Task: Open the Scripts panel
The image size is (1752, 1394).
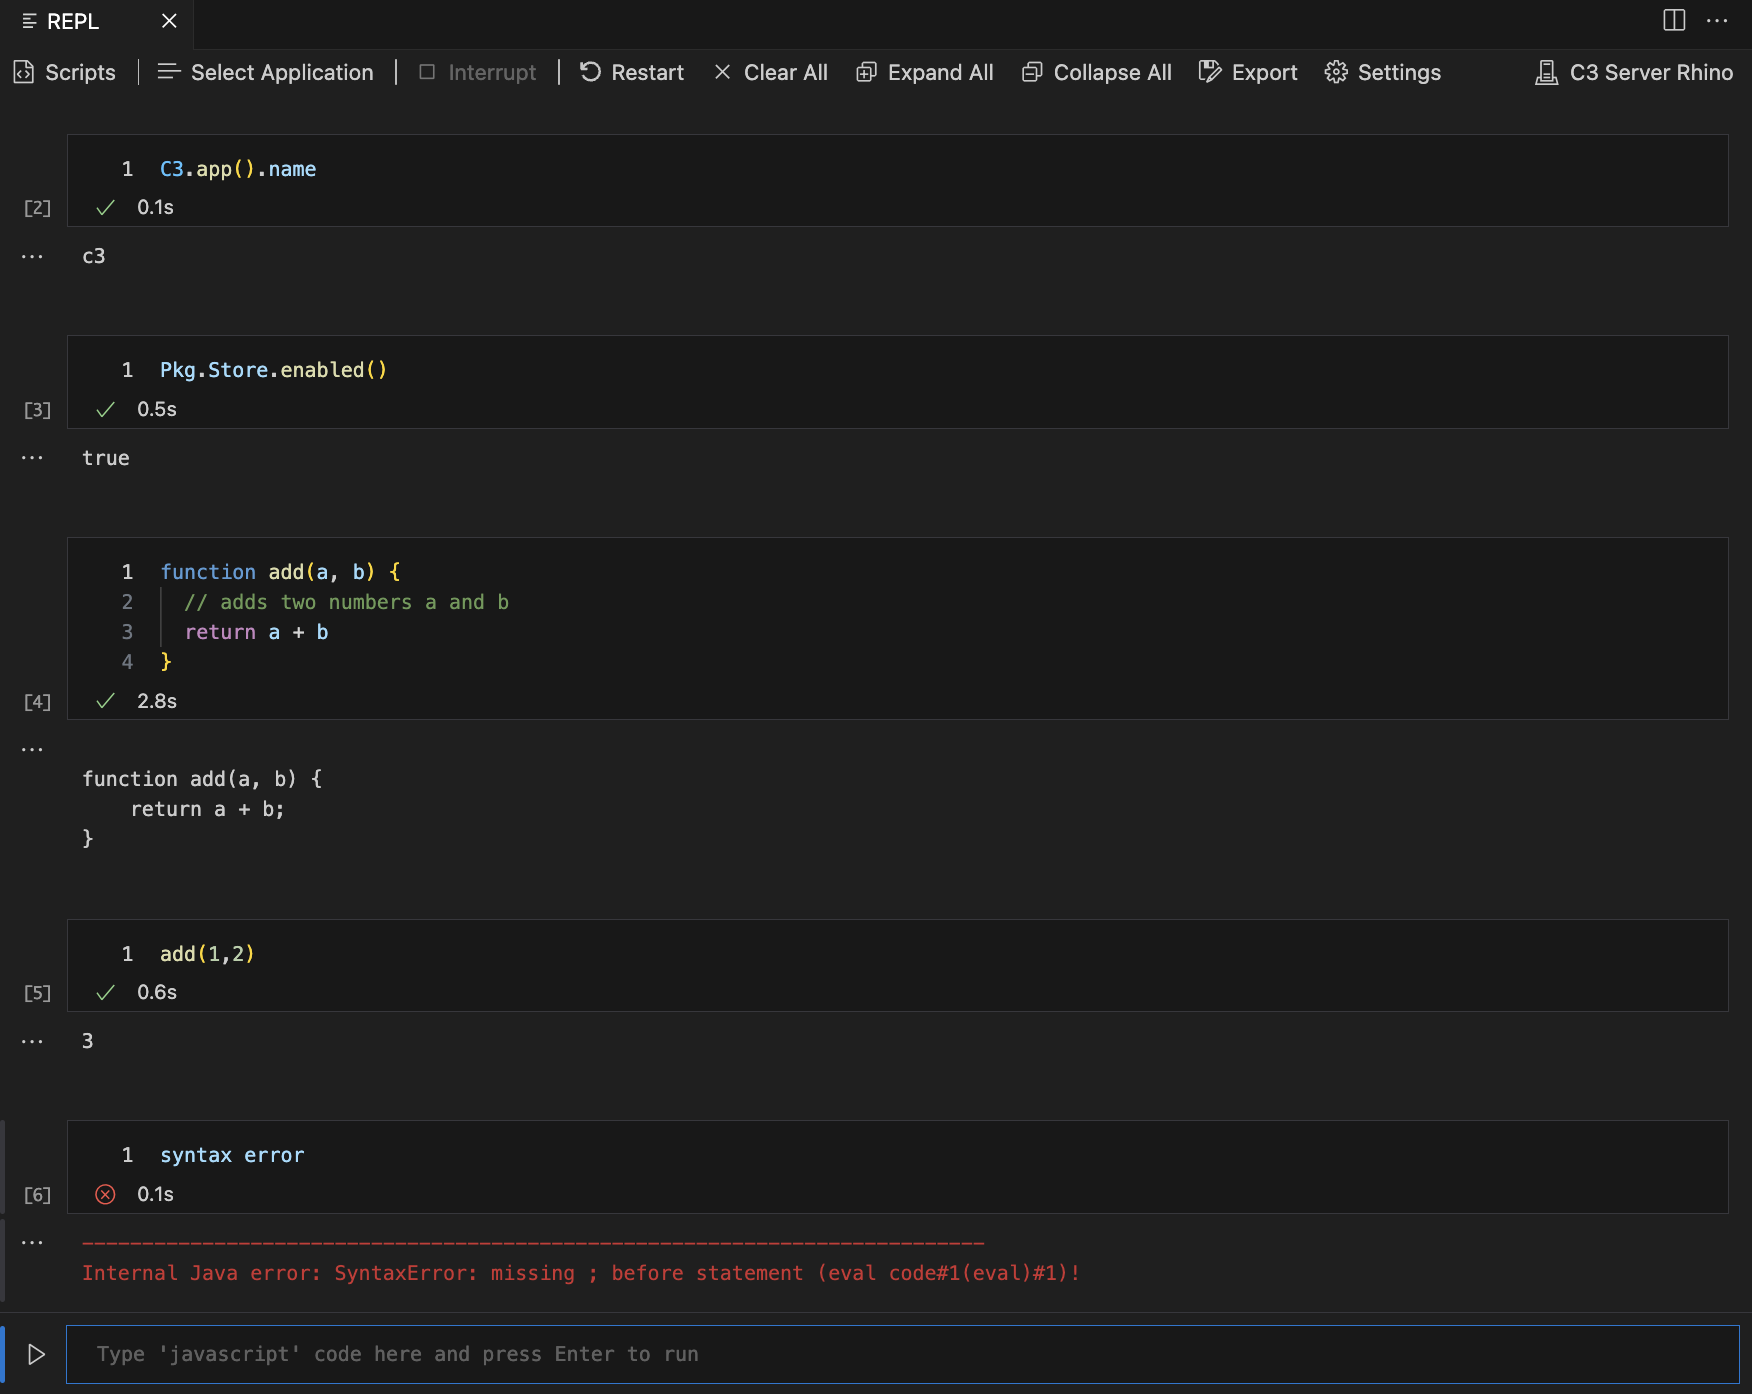Action: 64,72
